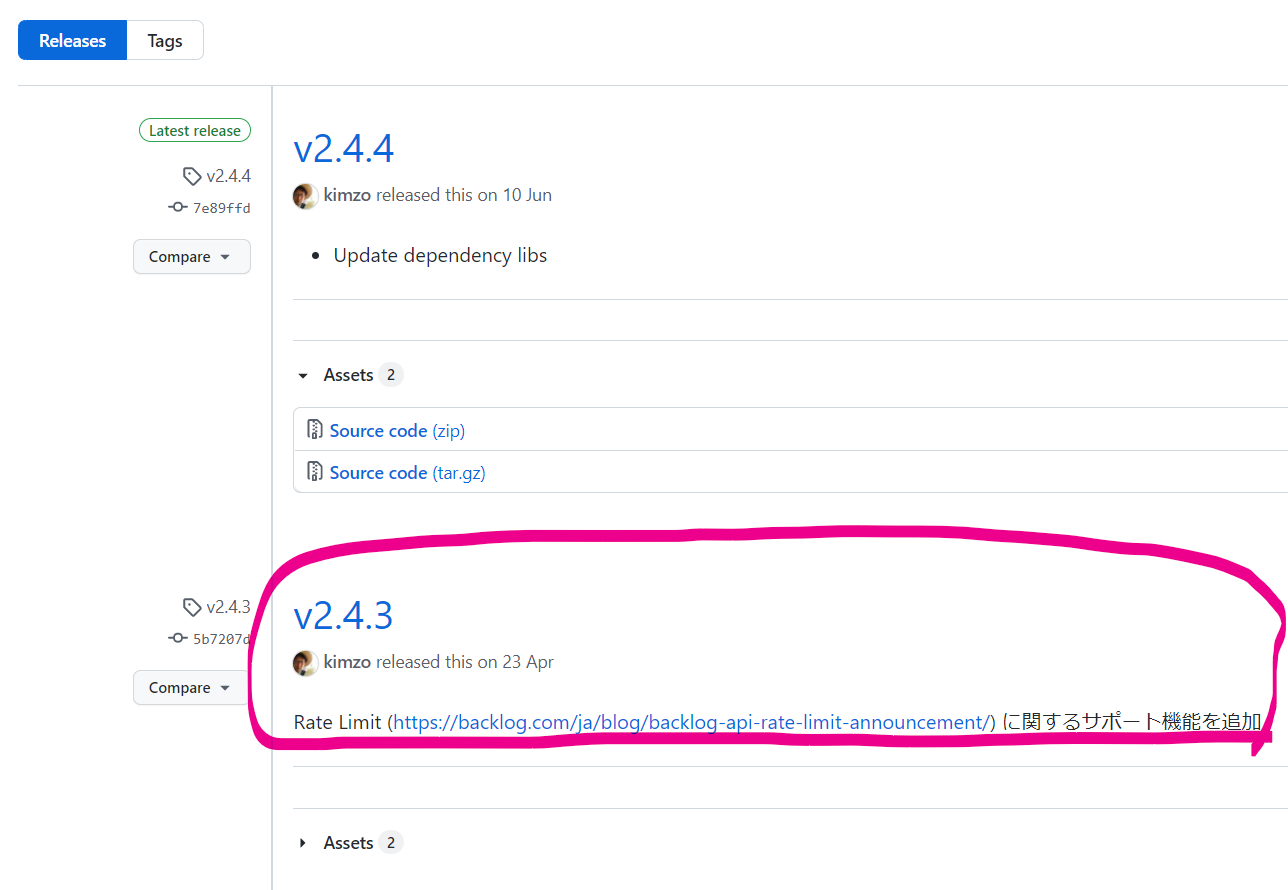Click the archive icon beside Source code zip
1288x890 pixels.
315,429
